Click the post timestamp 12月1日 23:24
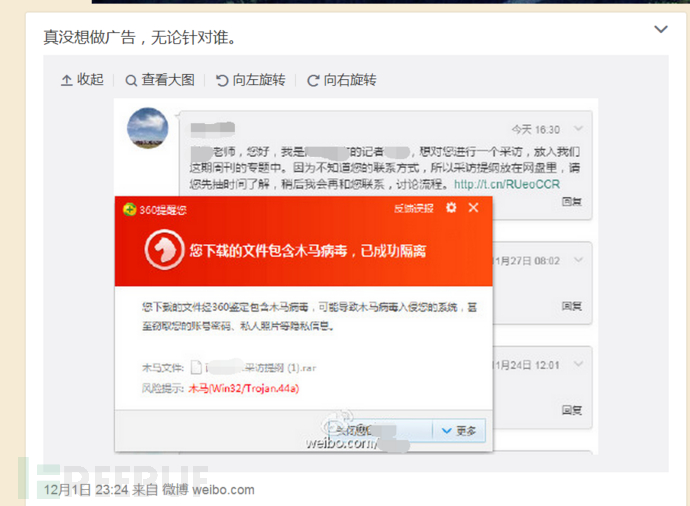This screenshot has height=506, width=690. [x=86, y=490]
